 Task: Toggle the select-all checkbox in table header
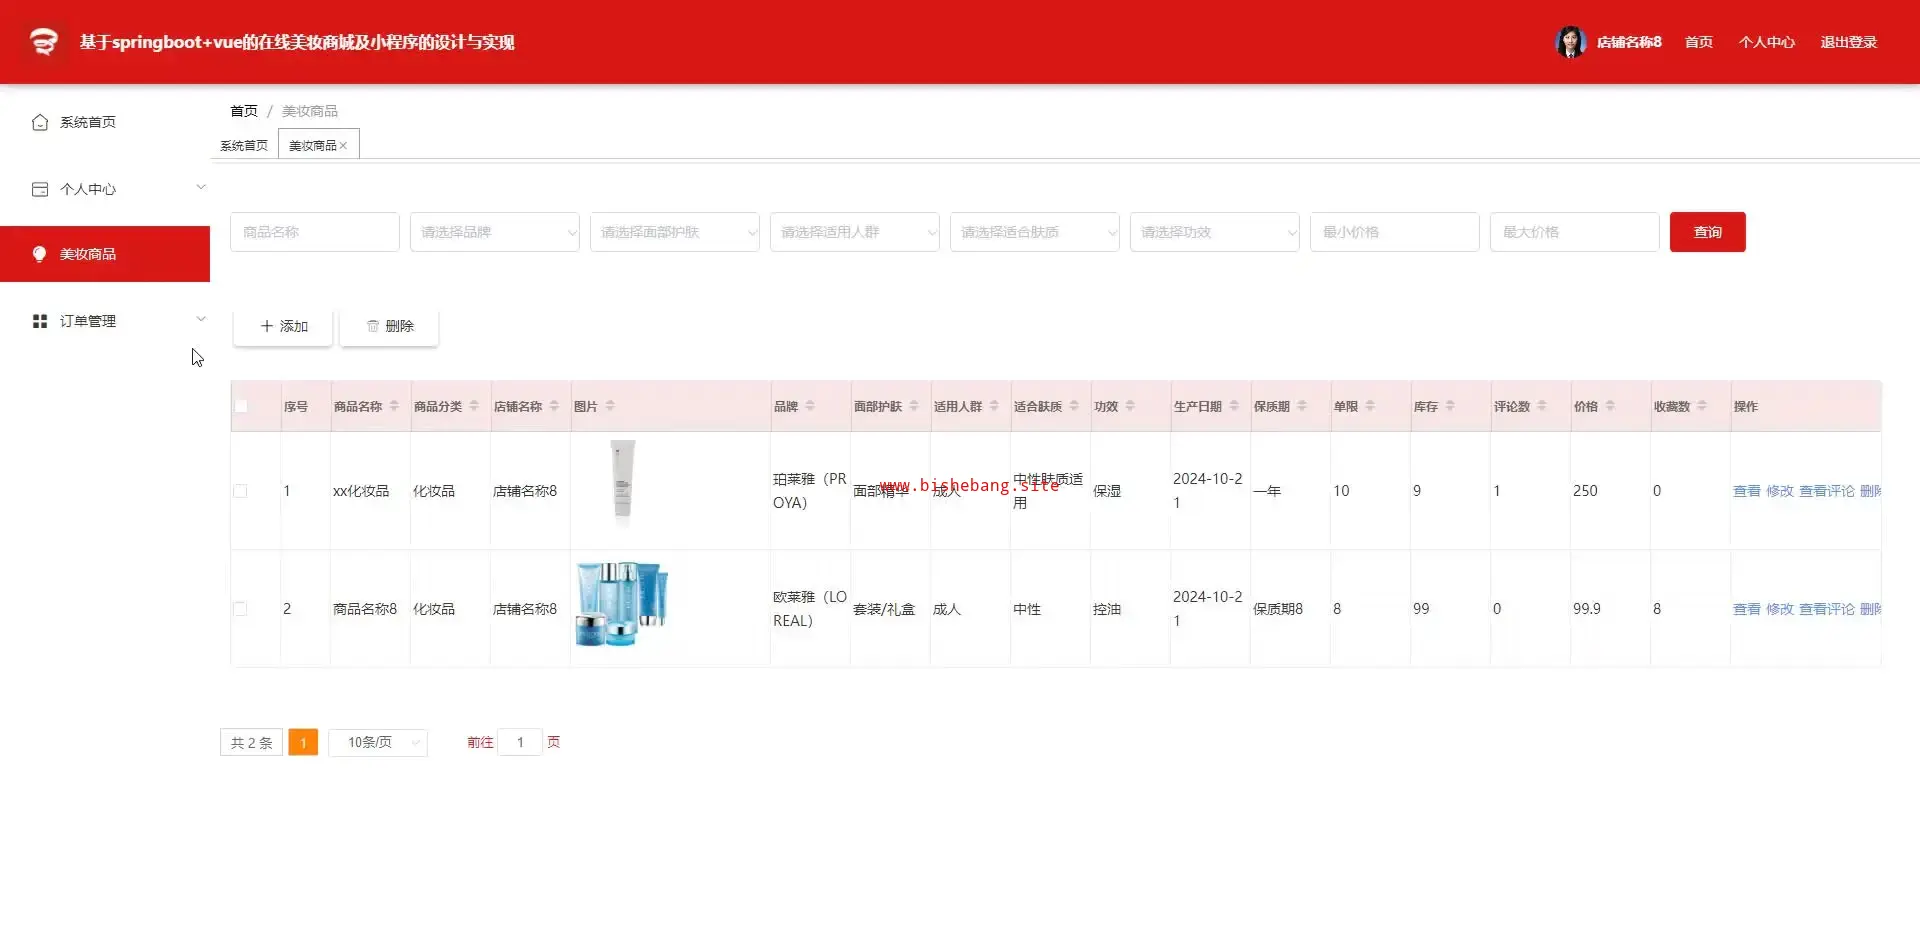point(241,406)
